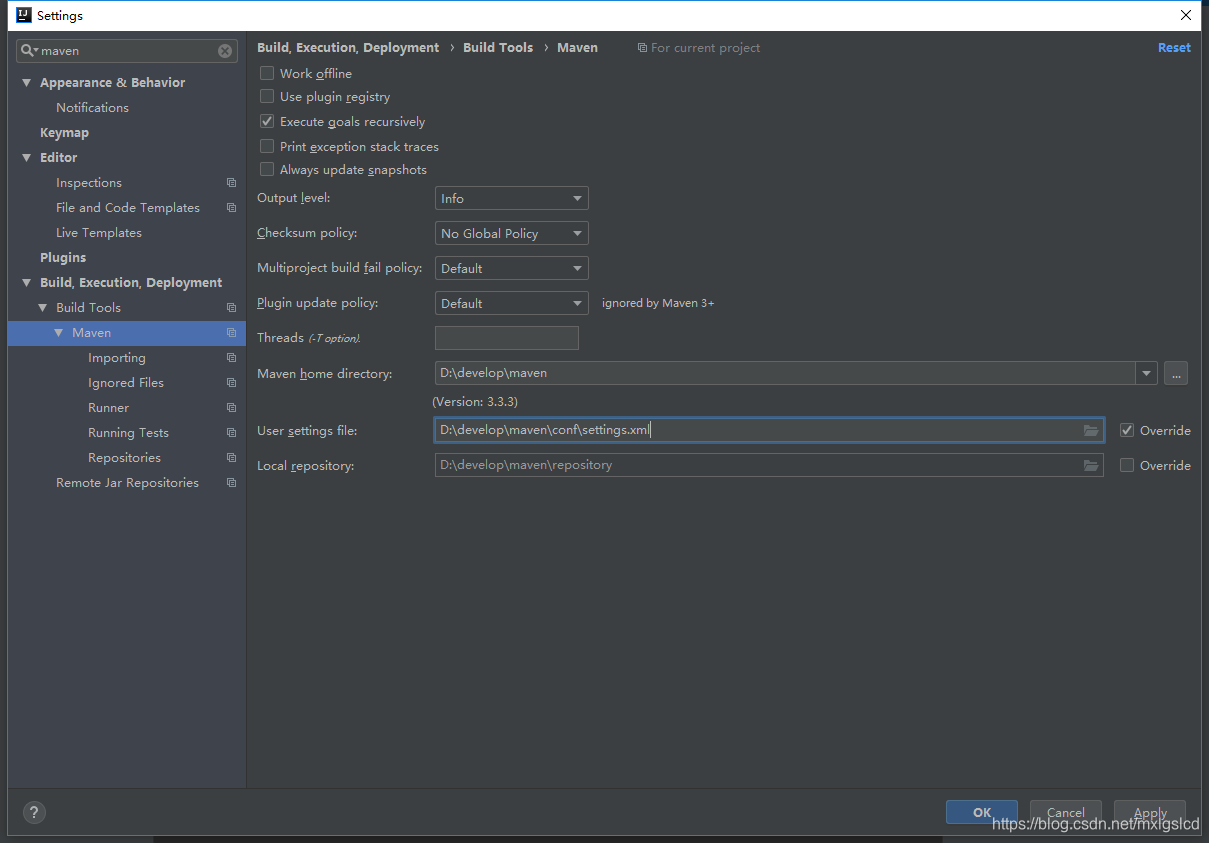Open the Plugin update policy dropdown
The height and width of the screenshot is (843, 1209).
click(512, 303)
